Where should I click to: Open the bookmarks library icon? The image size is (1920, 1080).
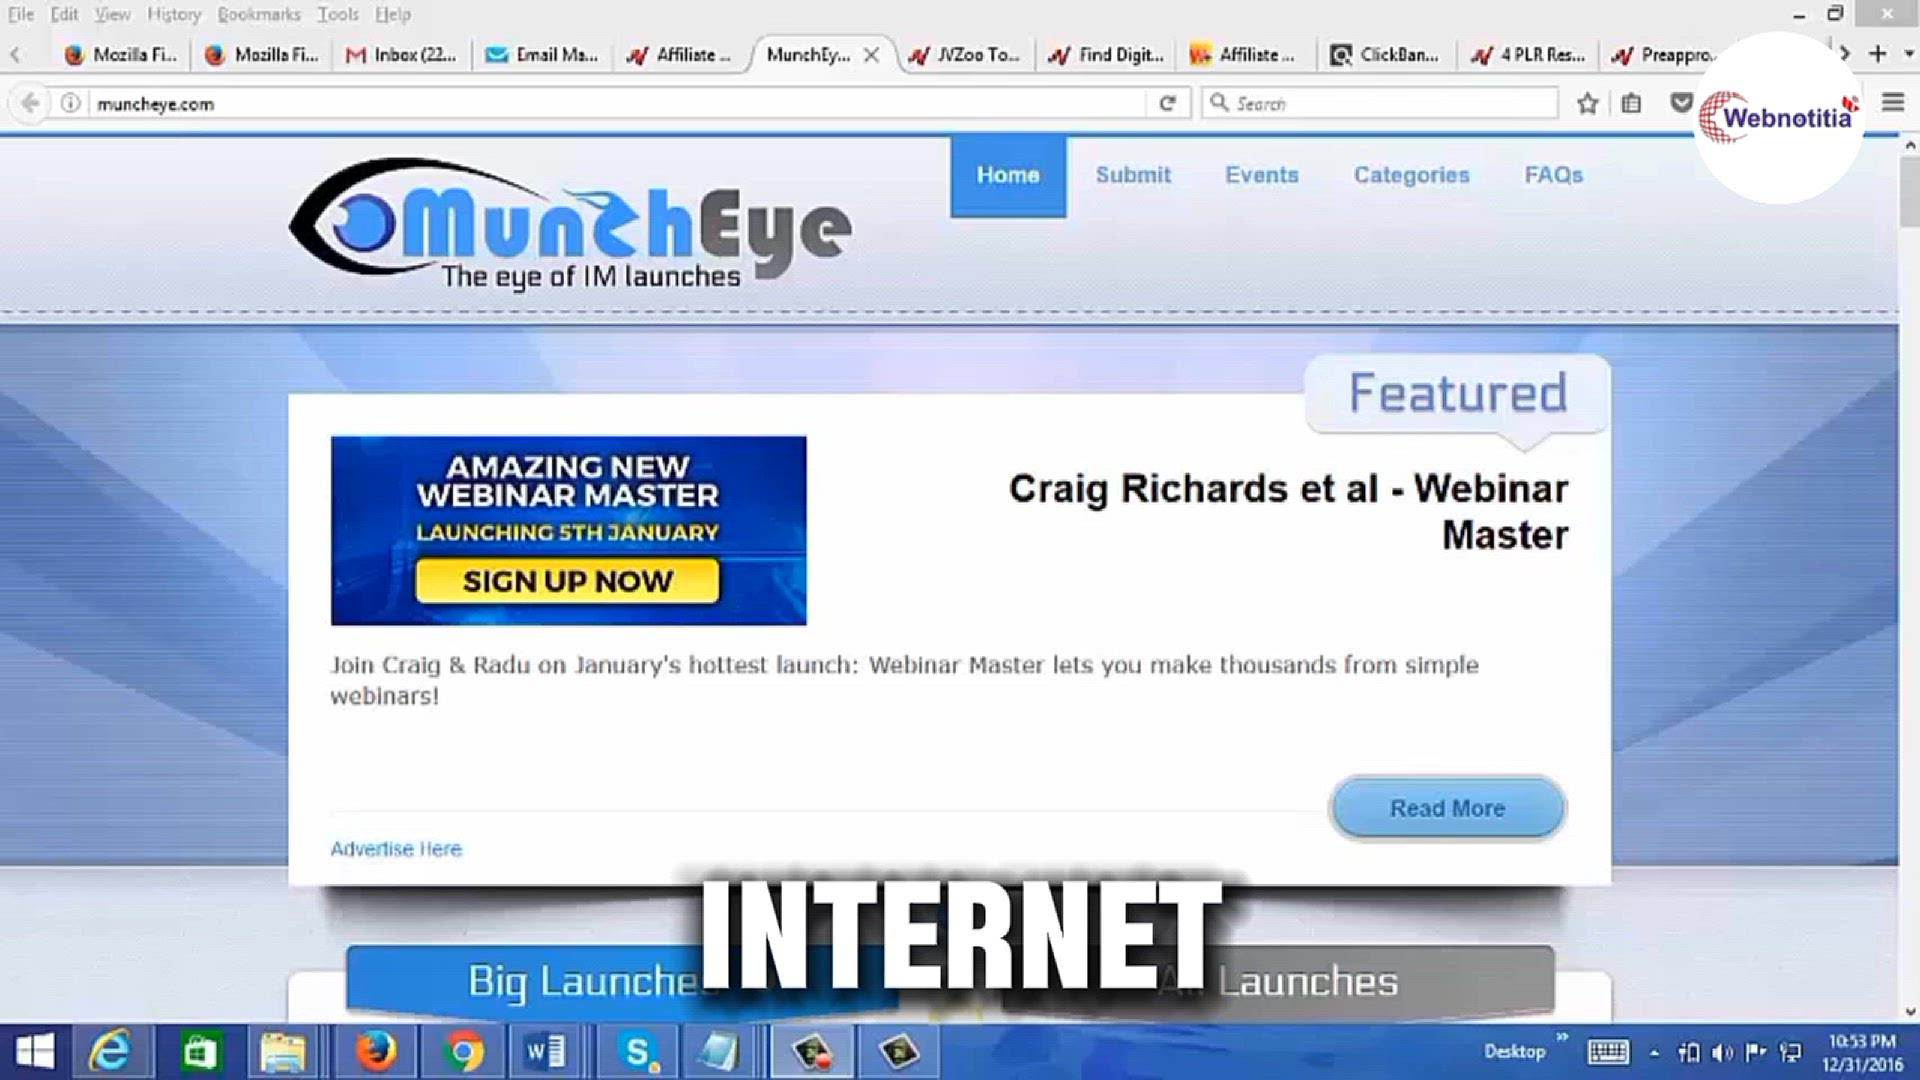click(1631, 103)
